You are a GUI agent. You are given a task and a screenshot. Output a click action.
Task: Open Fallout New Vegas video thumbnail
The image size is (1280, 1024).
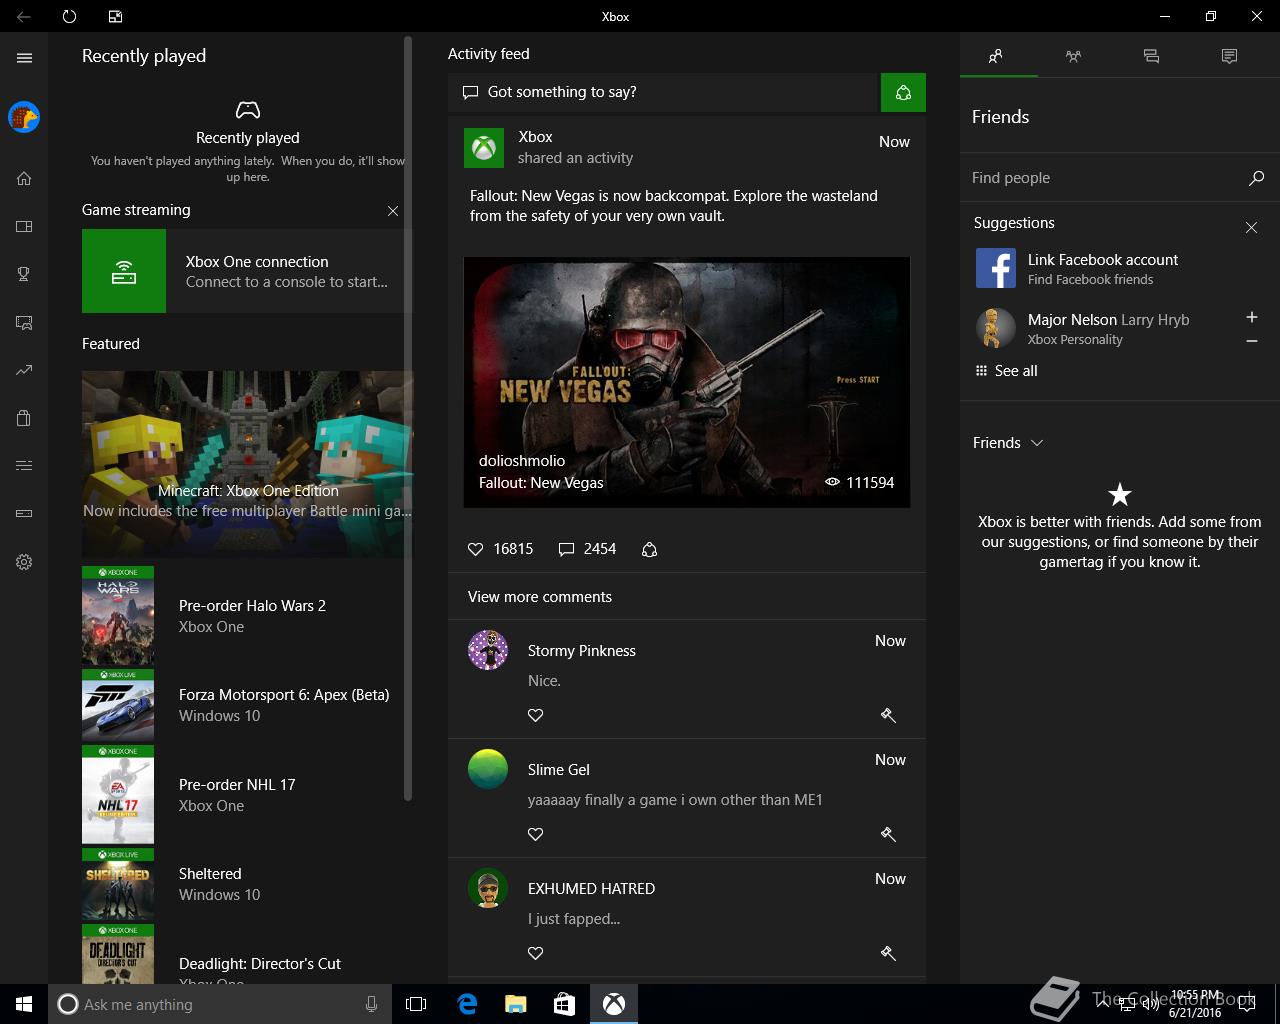click(687, 382)
